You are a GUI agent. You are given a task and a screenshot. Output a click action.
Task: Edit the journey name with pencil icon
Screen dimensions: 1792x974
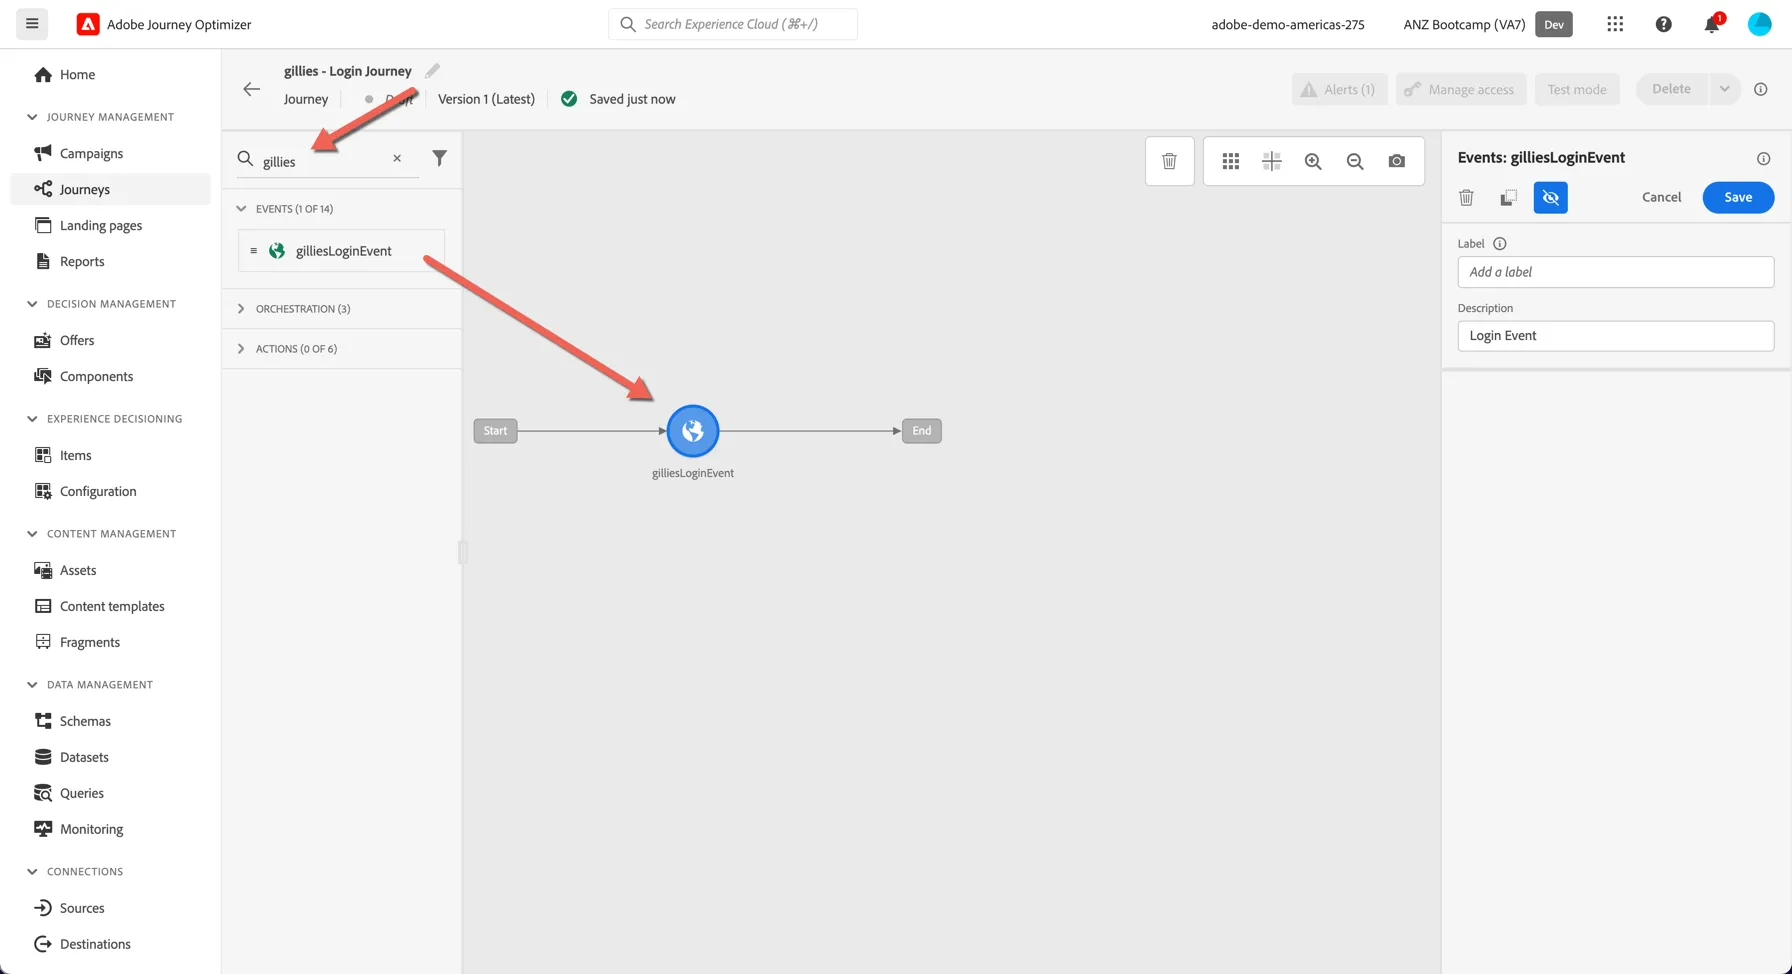coord(432,71)
